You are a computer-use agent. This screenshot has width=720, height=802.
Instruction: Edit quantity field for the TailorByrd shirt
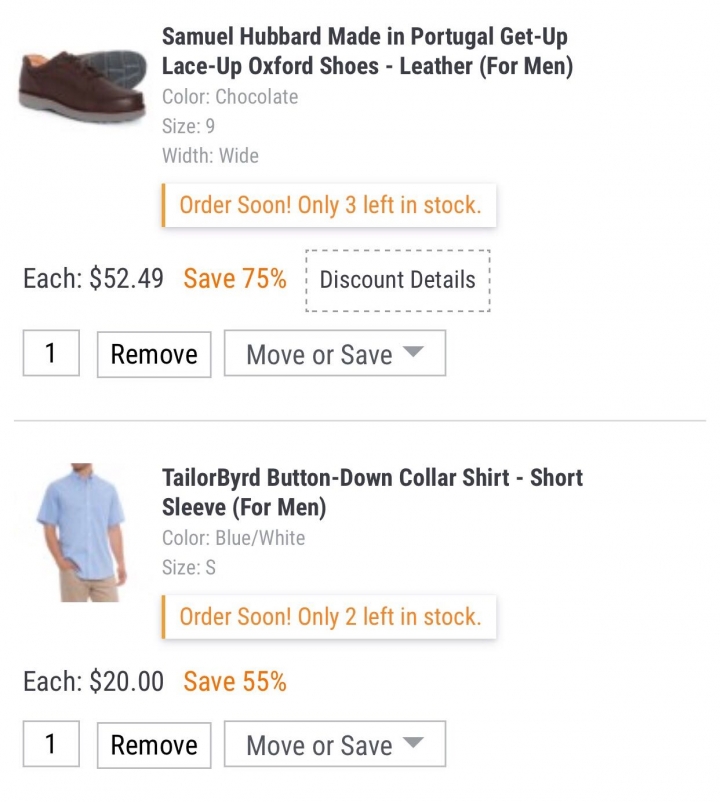[51, 744]
